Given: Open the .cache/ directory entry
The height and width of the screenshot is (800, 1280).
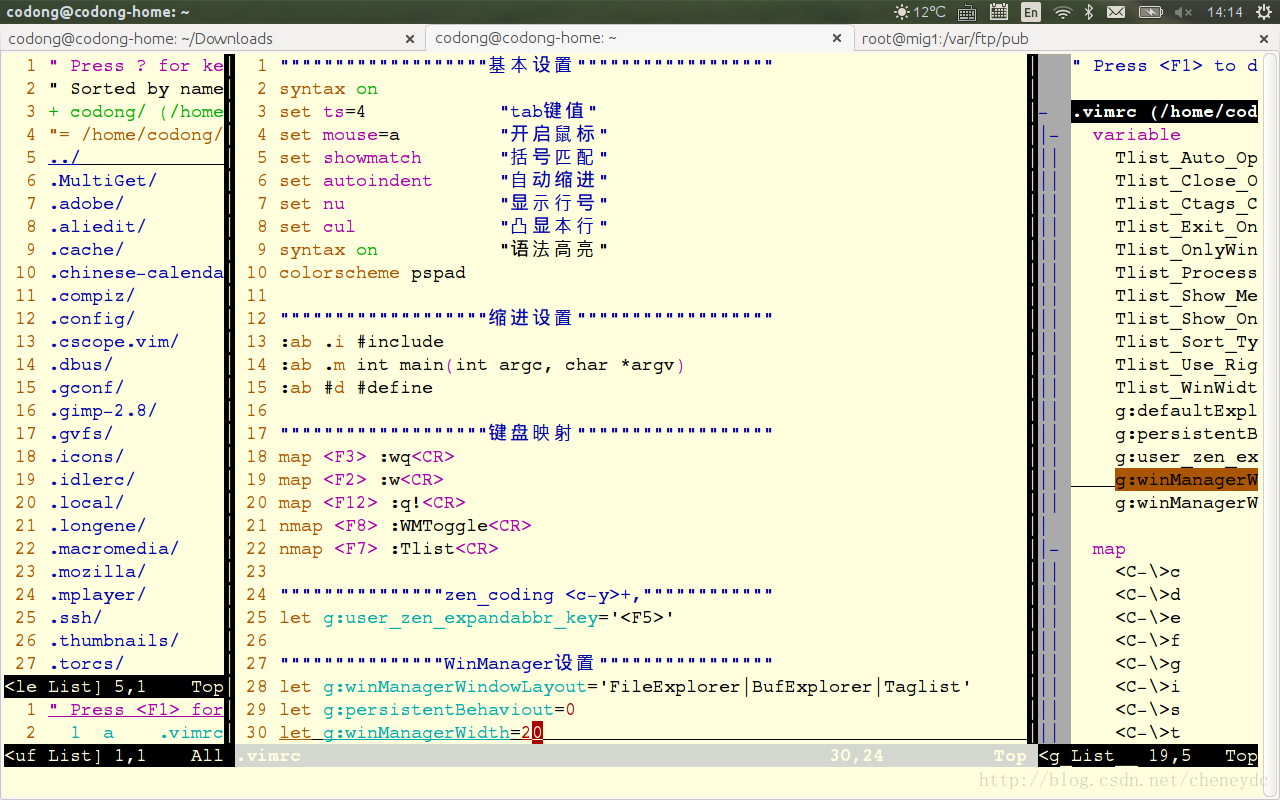Looking at the screenshot, I should pos(87,250).
